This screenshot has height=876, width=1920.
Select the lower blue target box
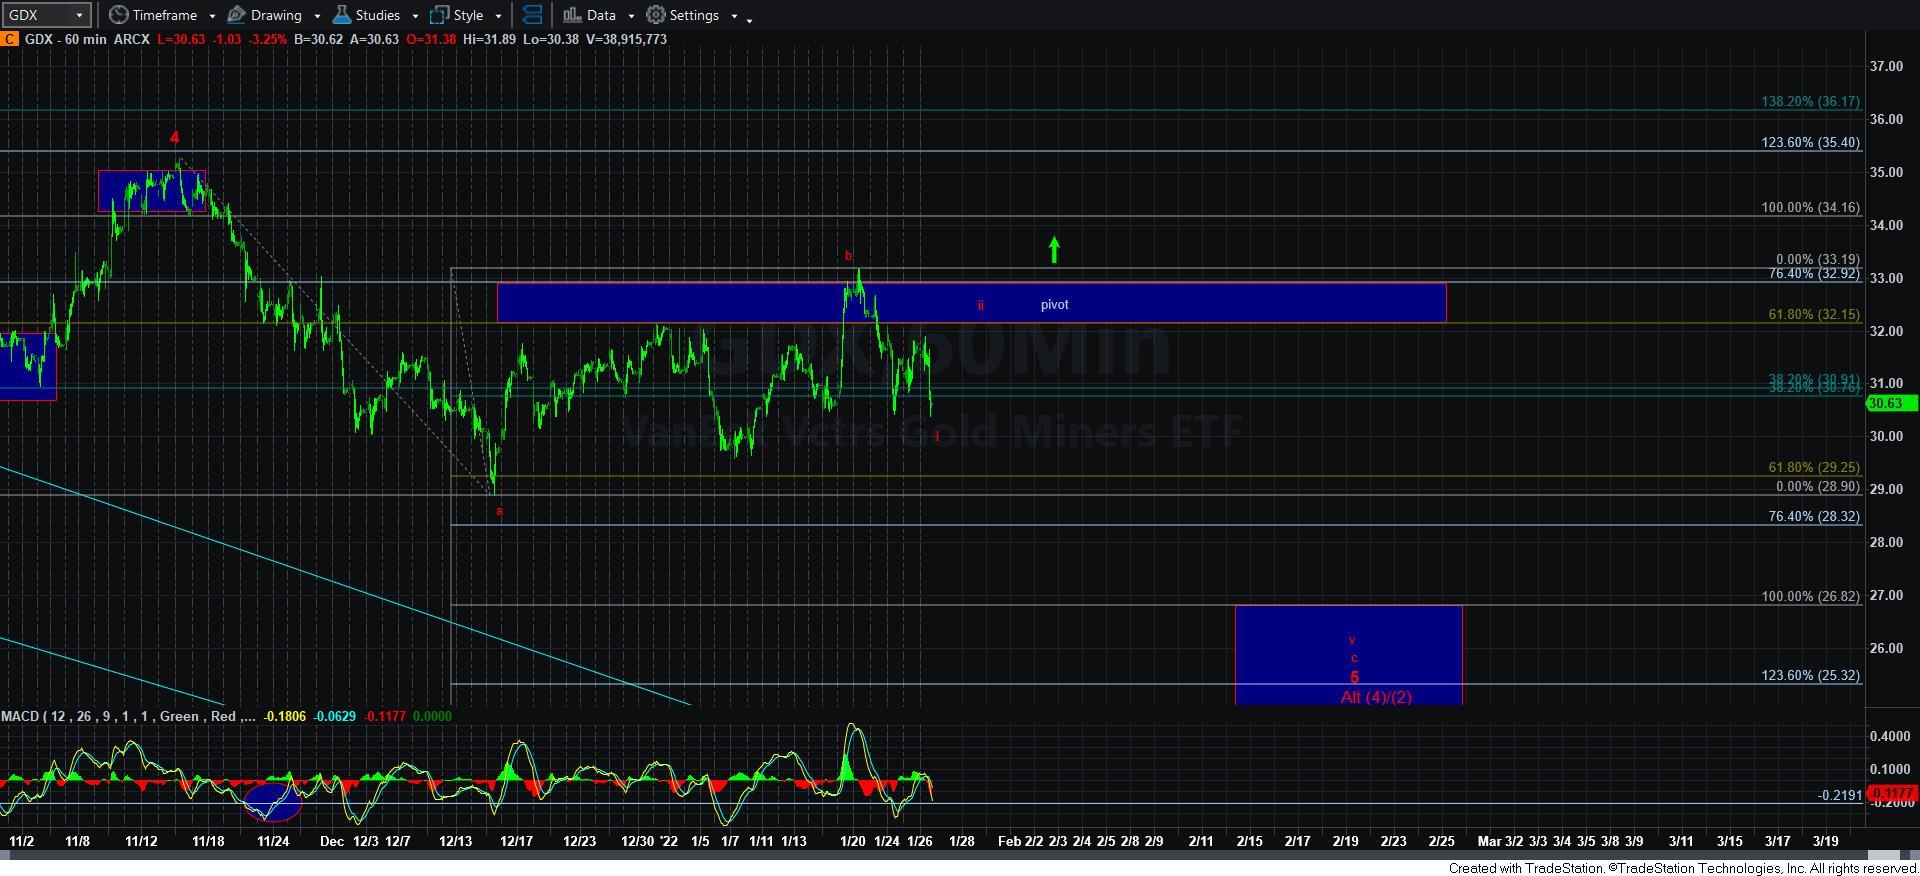[1349, 655]
